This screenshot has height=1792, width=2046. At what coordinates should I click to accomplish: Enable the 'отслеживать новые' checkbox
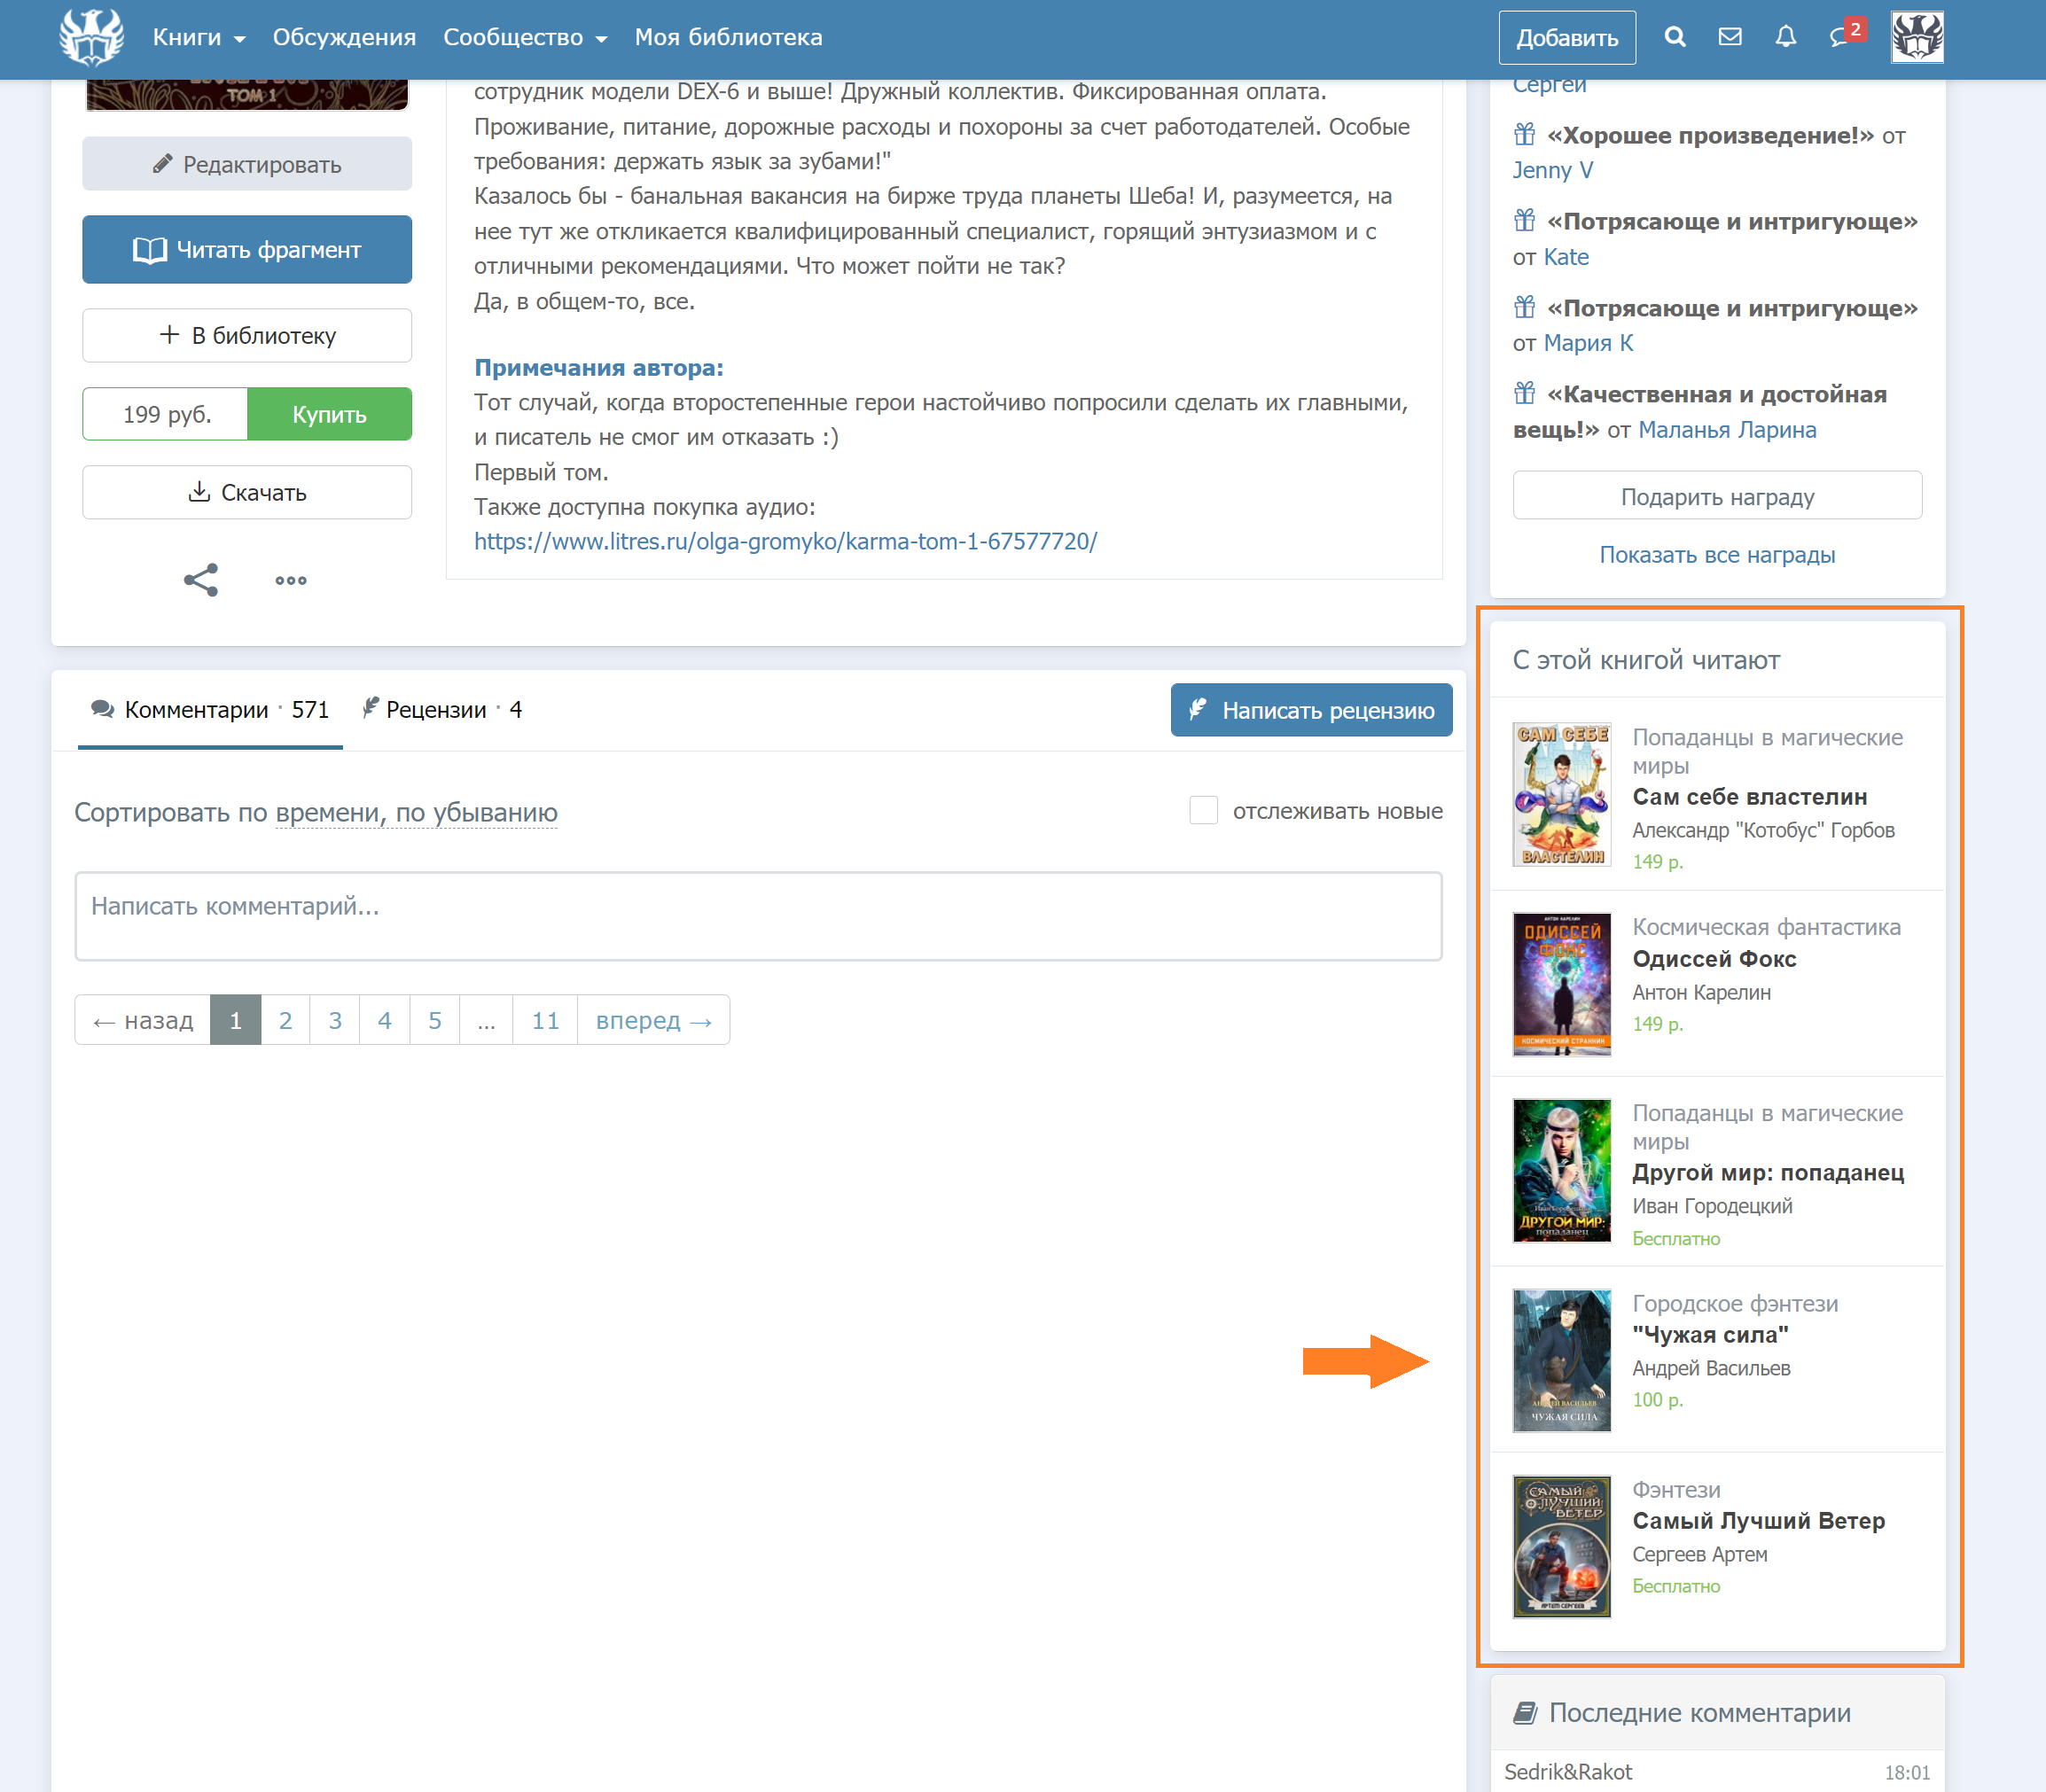[1203, 810]
